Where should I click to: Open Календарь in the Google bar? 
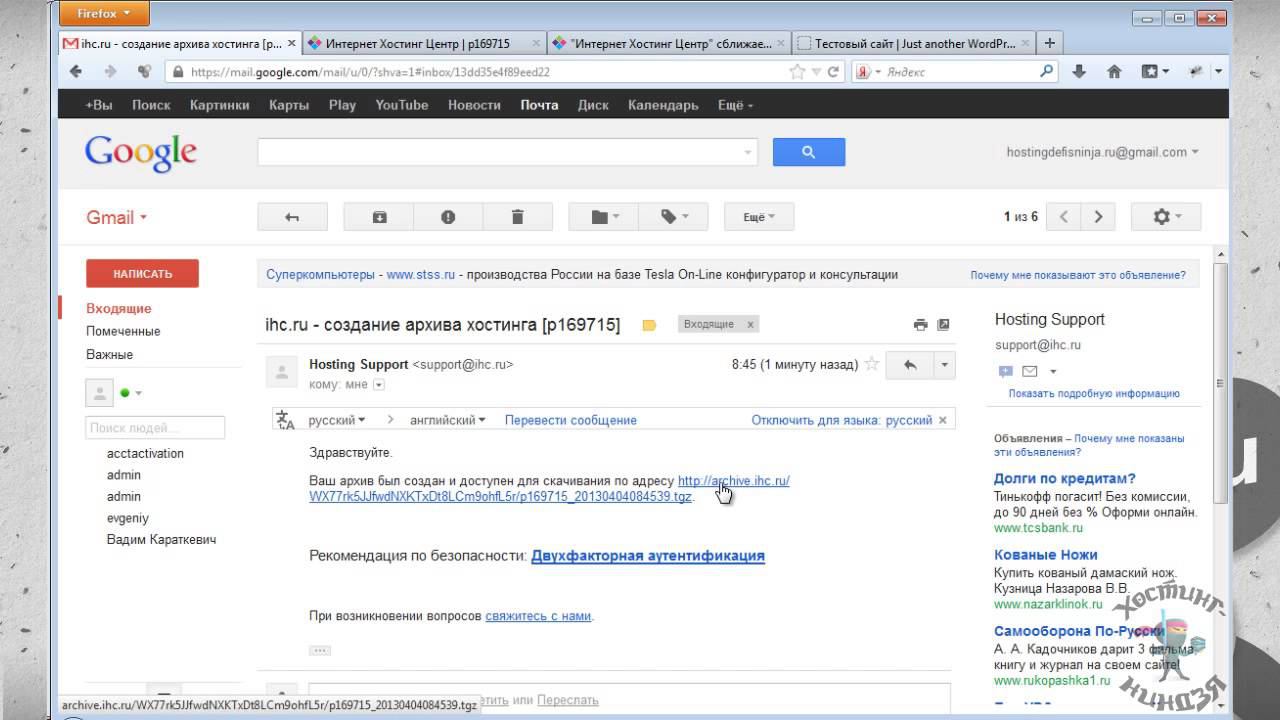click(663, 105)
